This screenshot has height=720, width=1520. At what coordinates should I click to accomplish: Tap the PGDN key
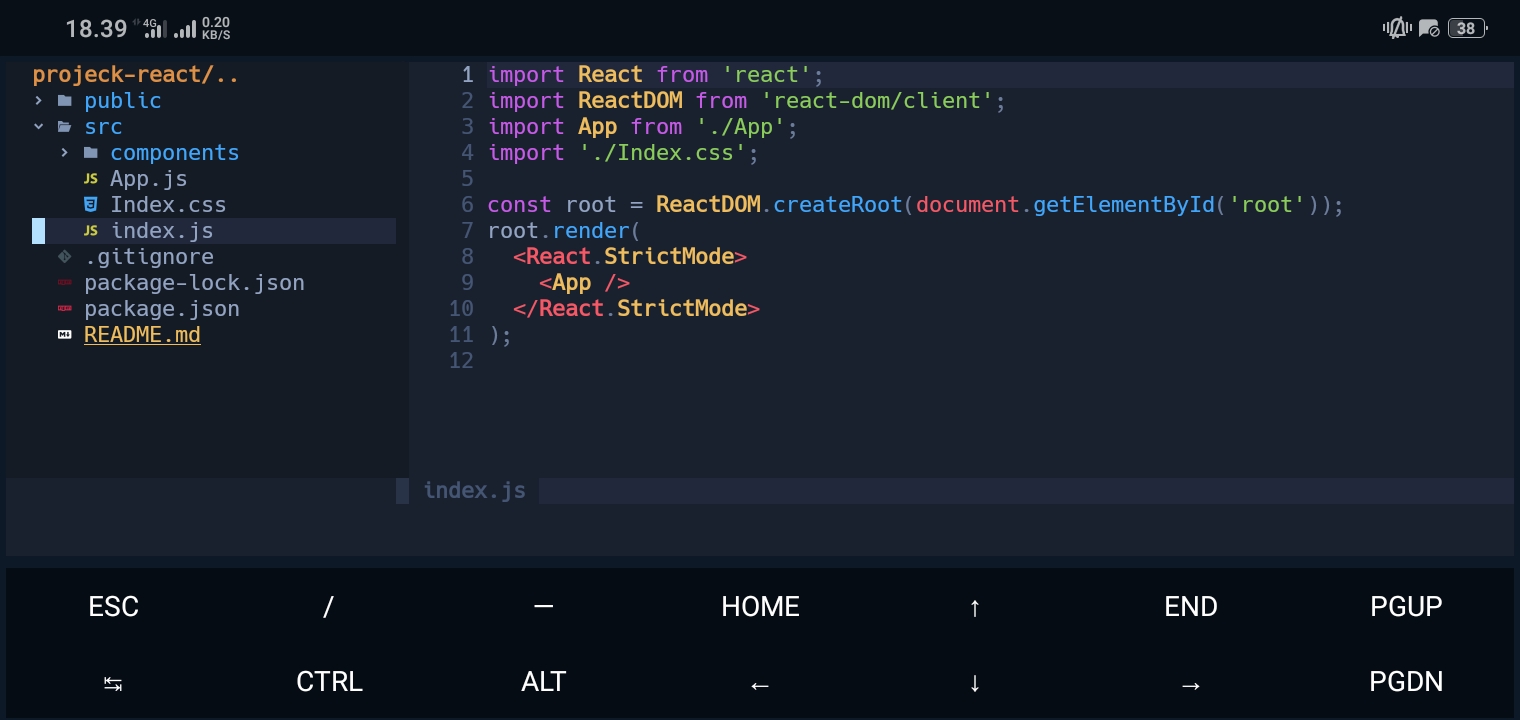(x=1406, y=682)
